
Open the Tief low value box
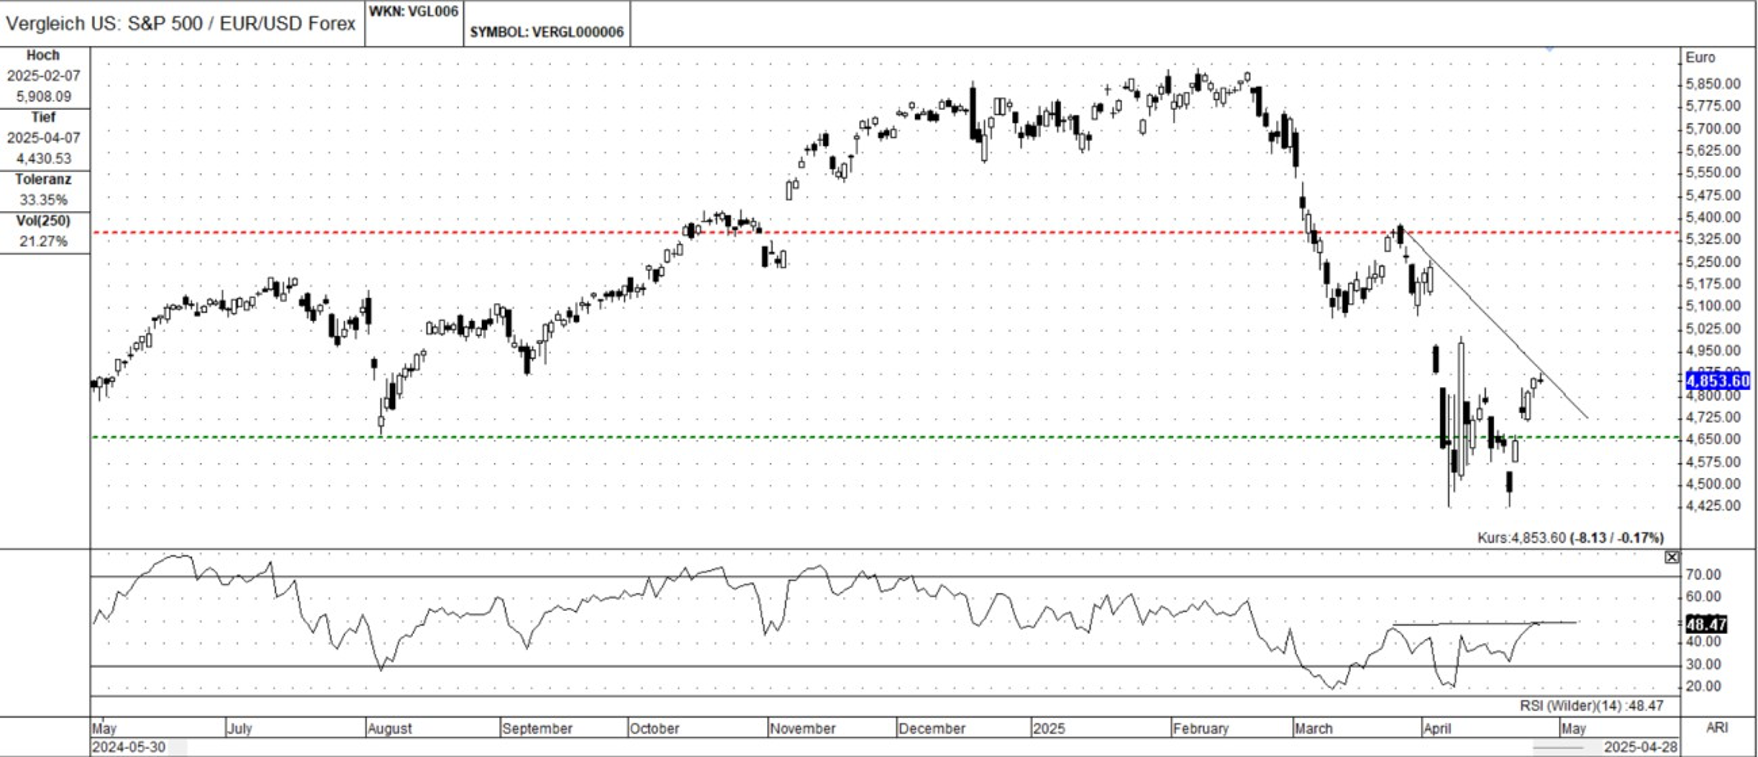[x=44, y=139]
